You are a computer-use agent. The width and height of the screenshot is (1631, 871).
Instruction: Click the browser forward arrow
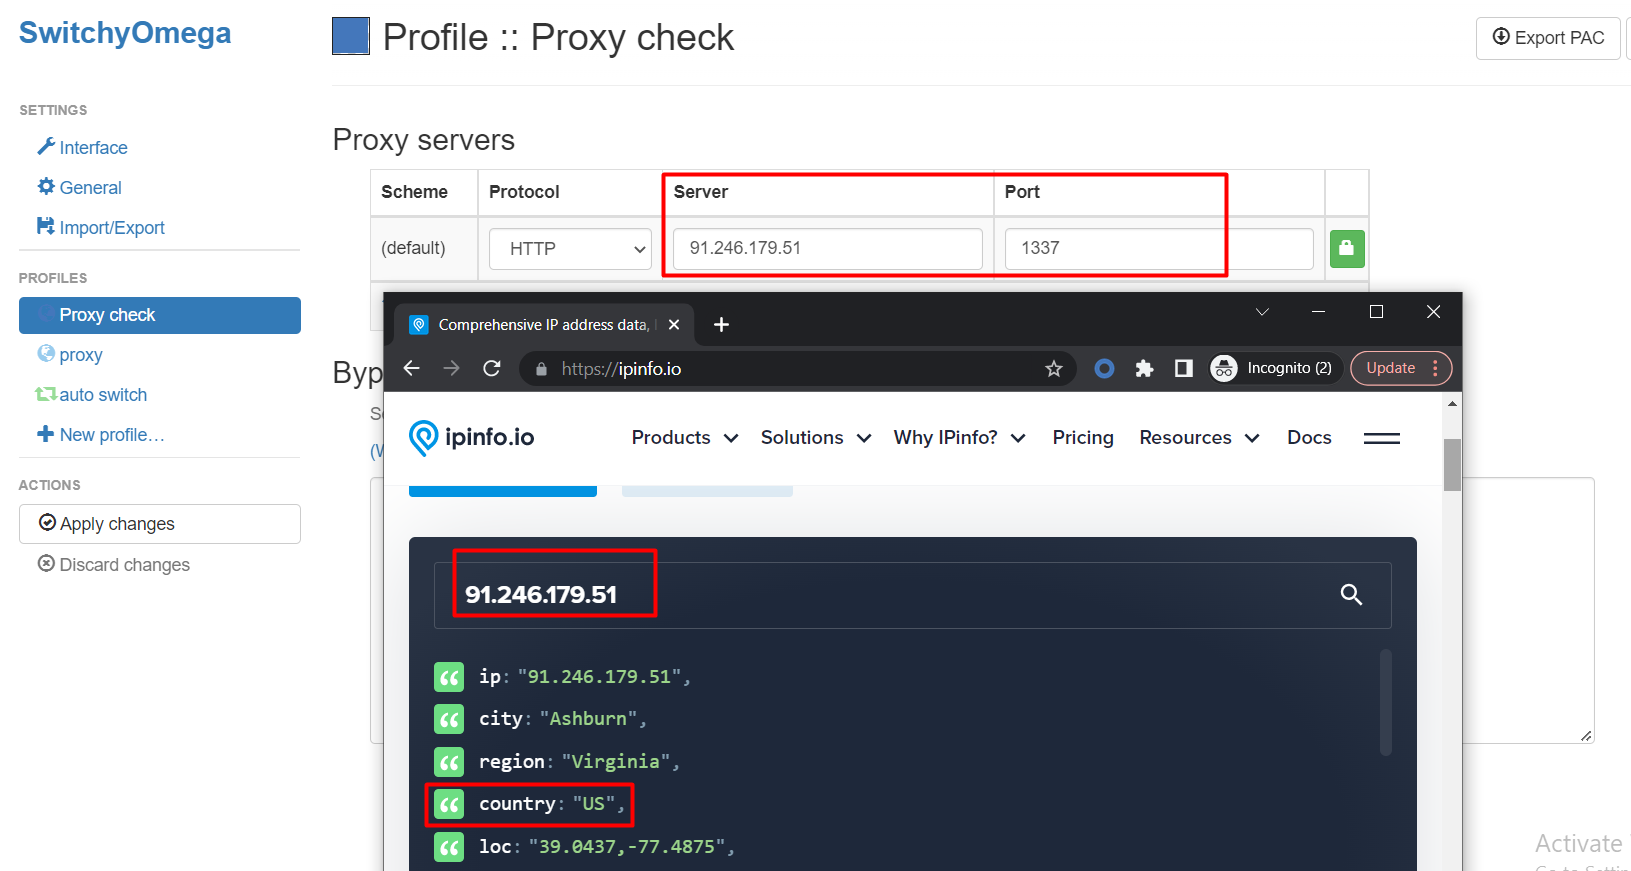pyautogui.click(x=452, y=369)
